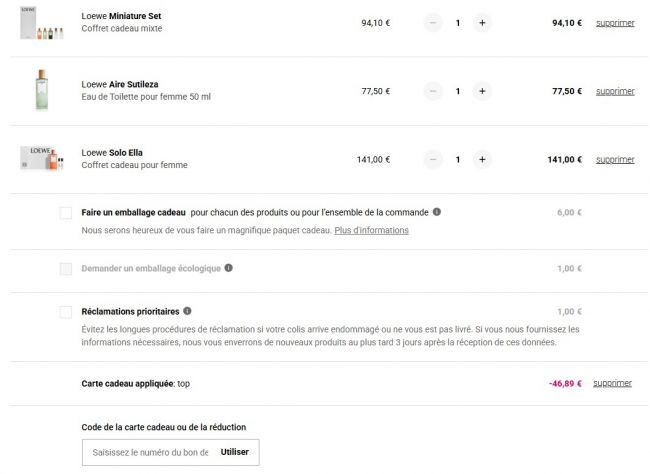Show info icon for emballage écologique
The image size is (650, 474).
coord(229,268)
